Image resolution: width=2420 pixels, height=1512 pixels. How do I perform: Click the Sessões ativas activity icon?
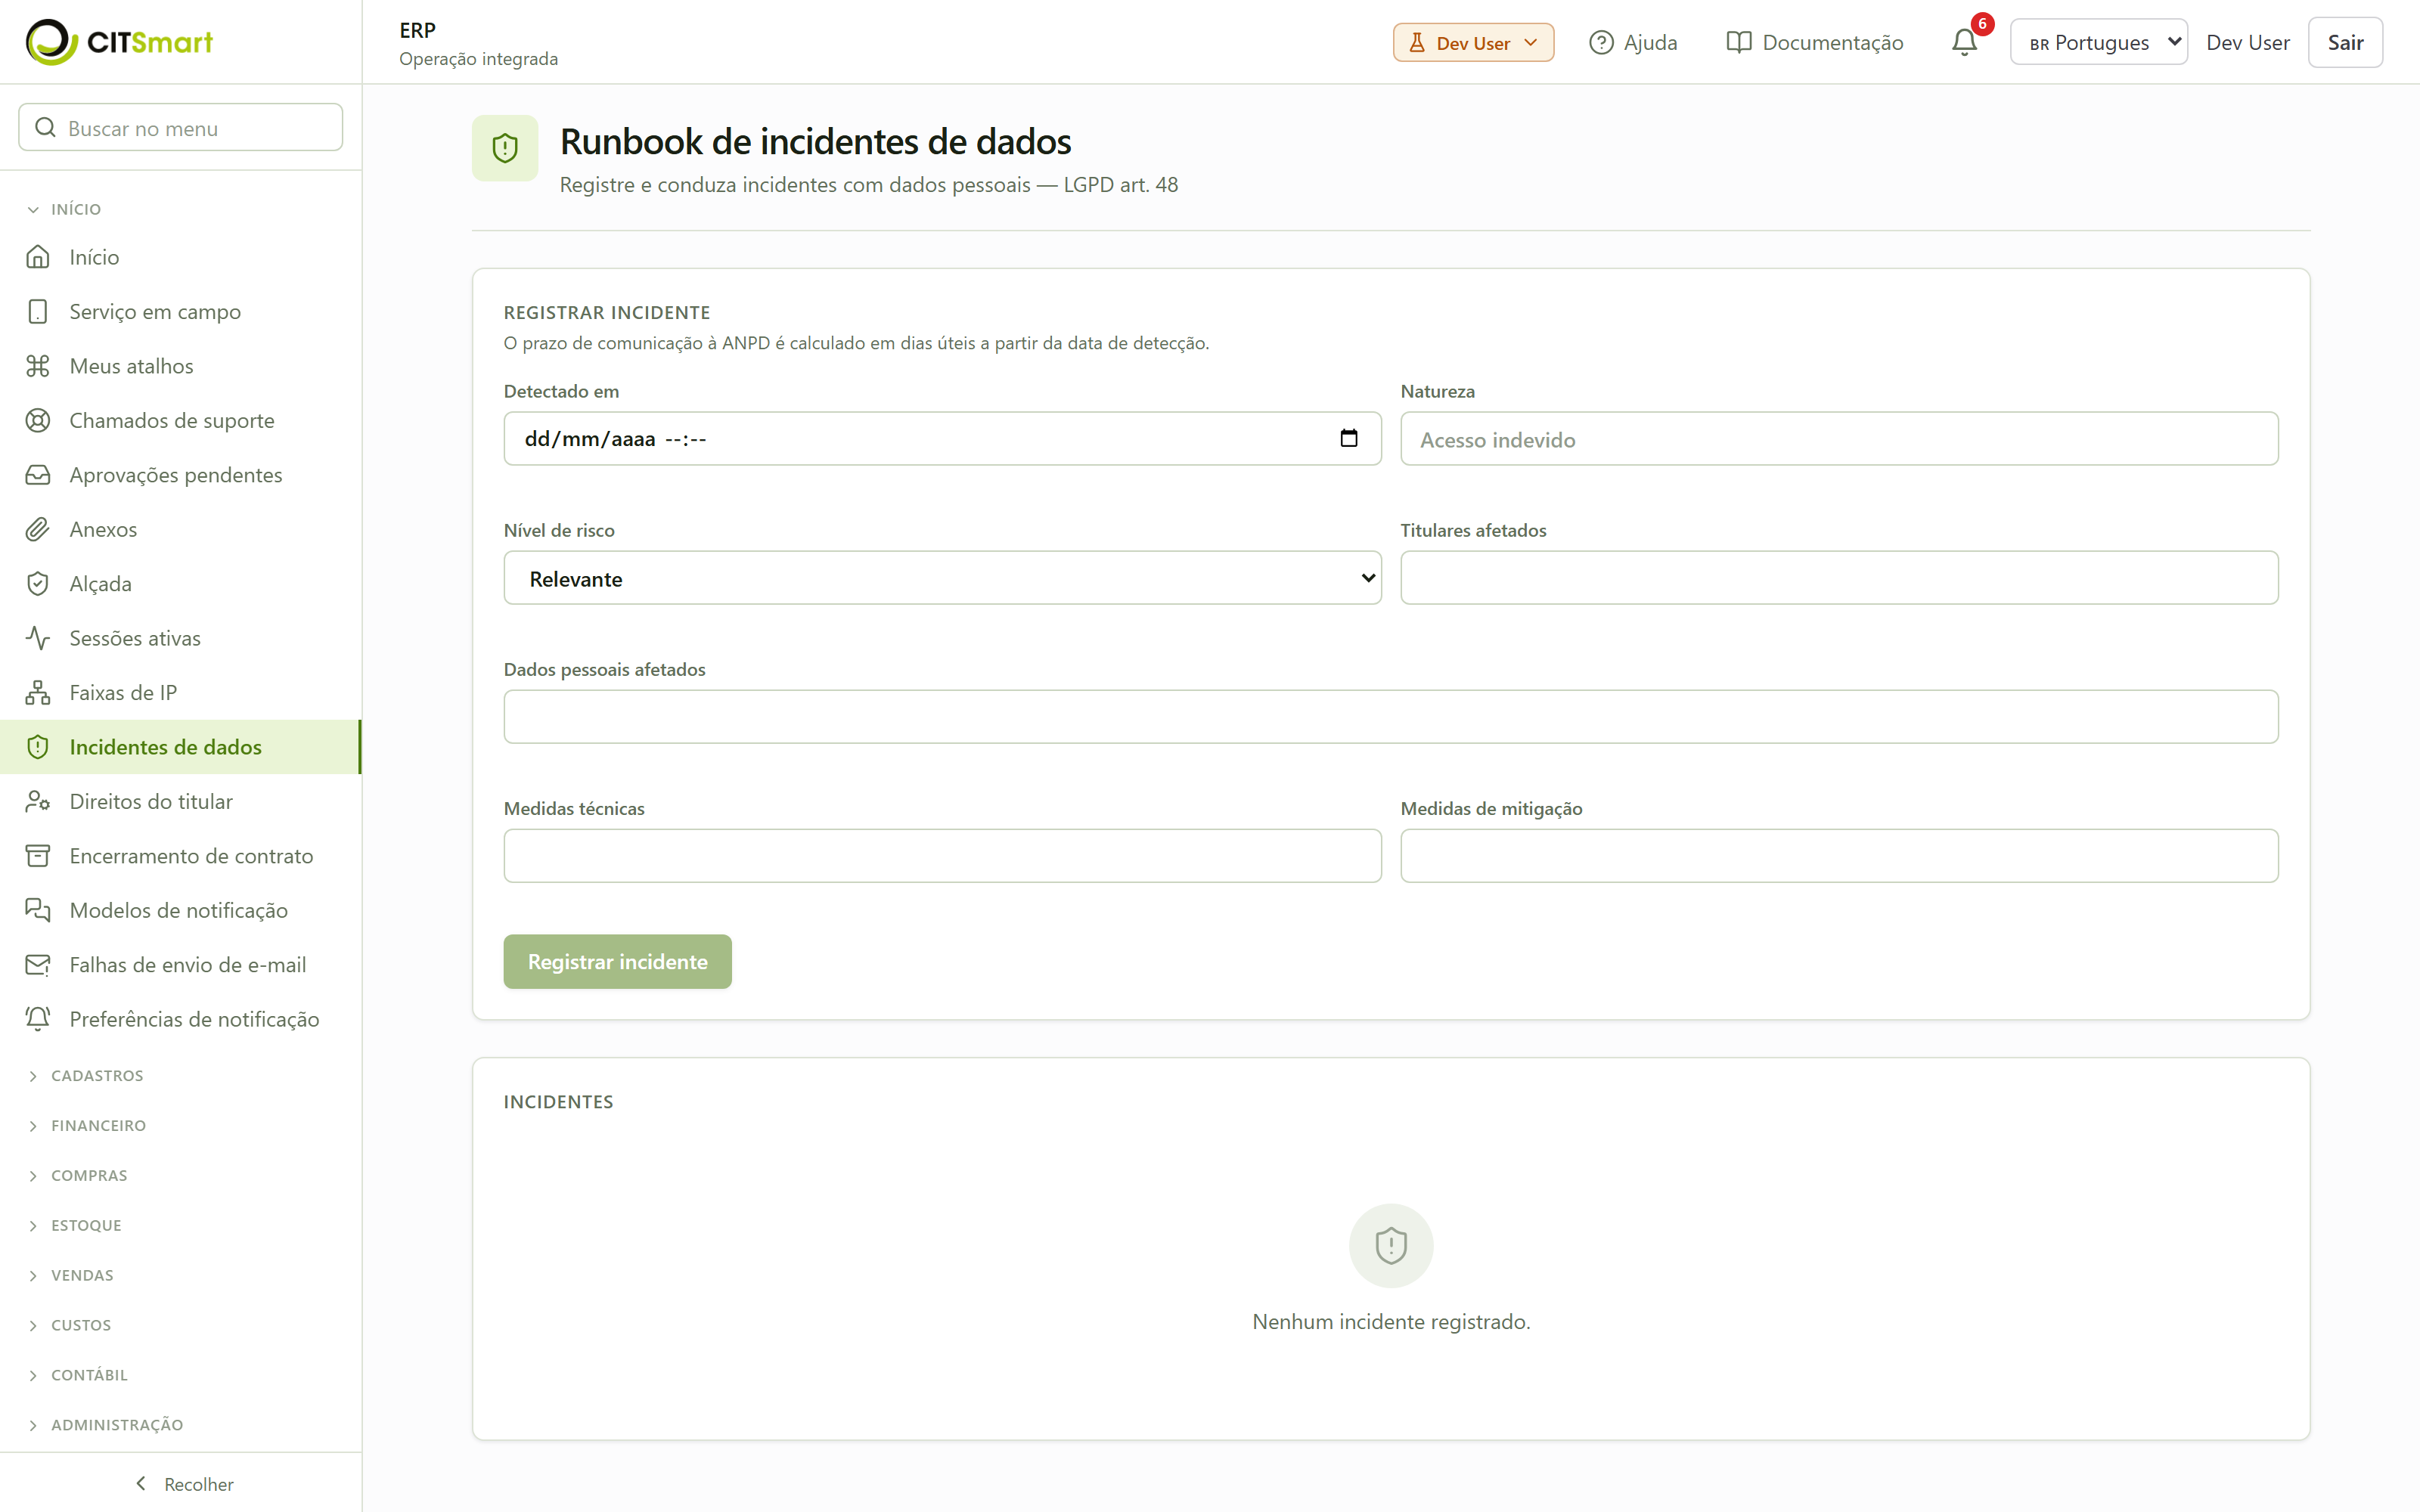pos(38,638)
